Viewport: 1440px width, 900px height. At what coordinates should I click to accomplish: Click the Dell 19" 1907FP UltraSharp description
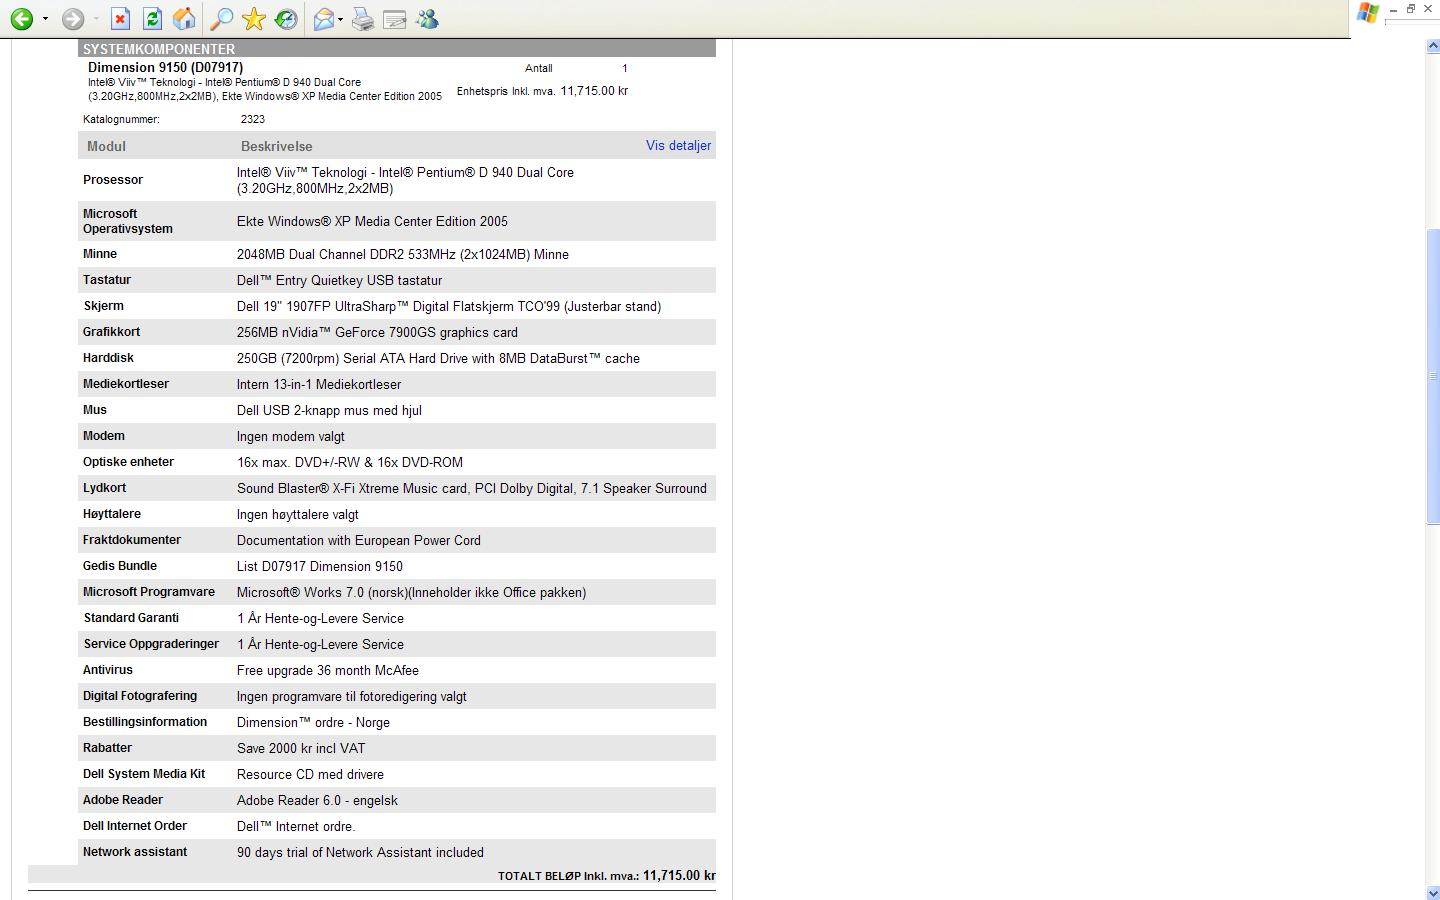tap(449, 306)
